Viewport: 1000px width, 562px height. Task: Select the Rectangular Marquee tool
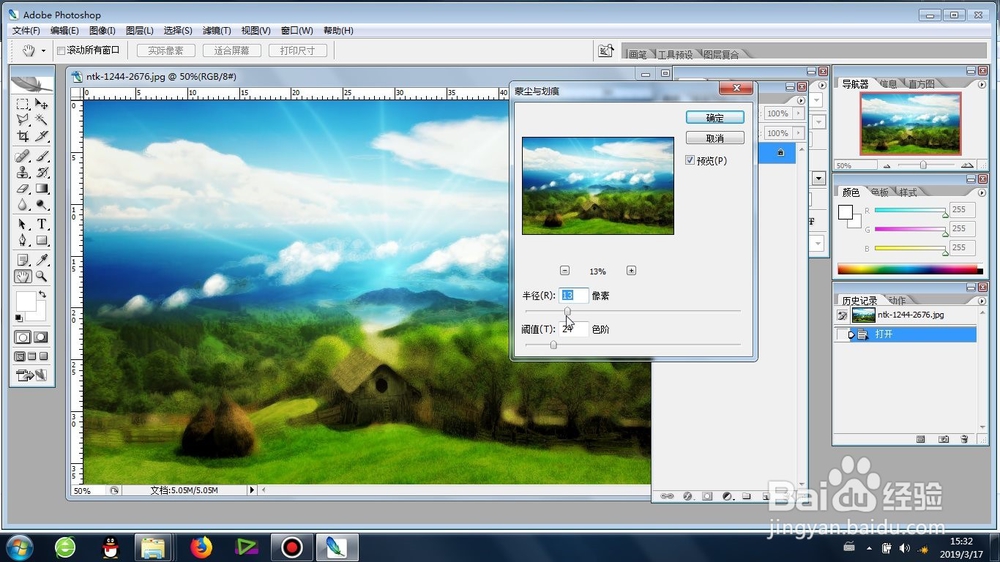click(23, 103)
